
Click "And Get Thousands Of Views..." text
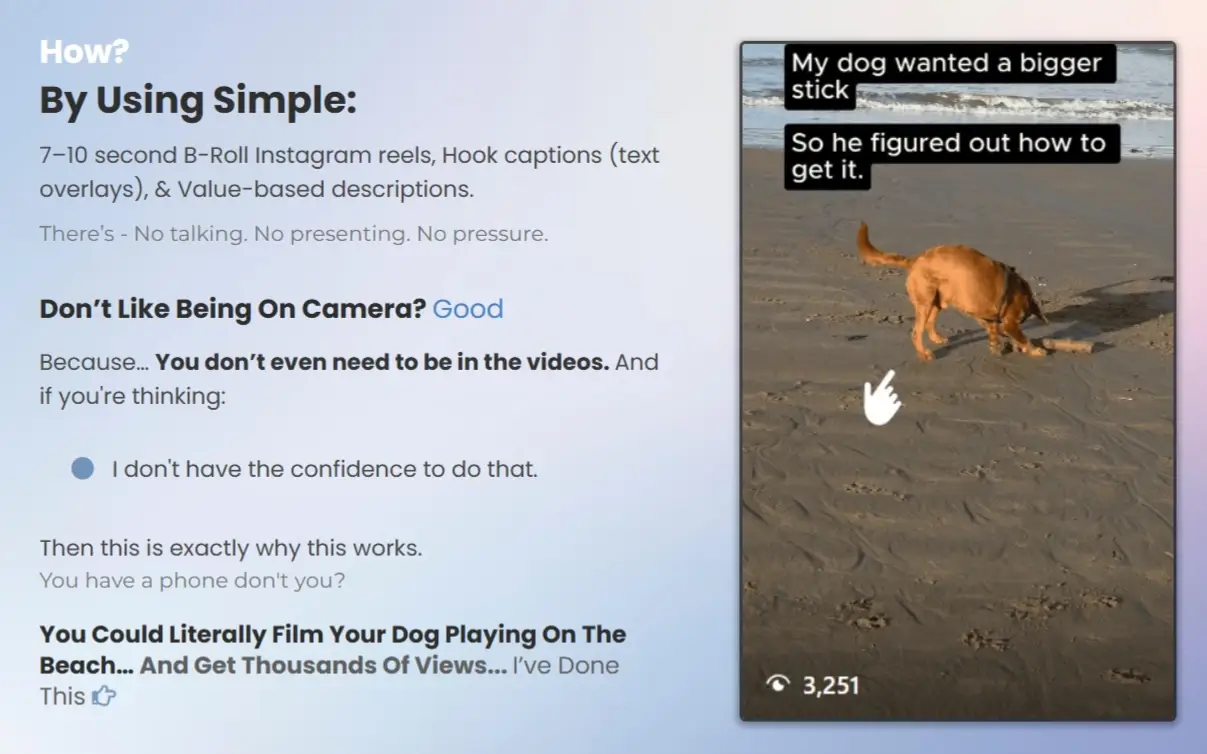click(323, 666)
